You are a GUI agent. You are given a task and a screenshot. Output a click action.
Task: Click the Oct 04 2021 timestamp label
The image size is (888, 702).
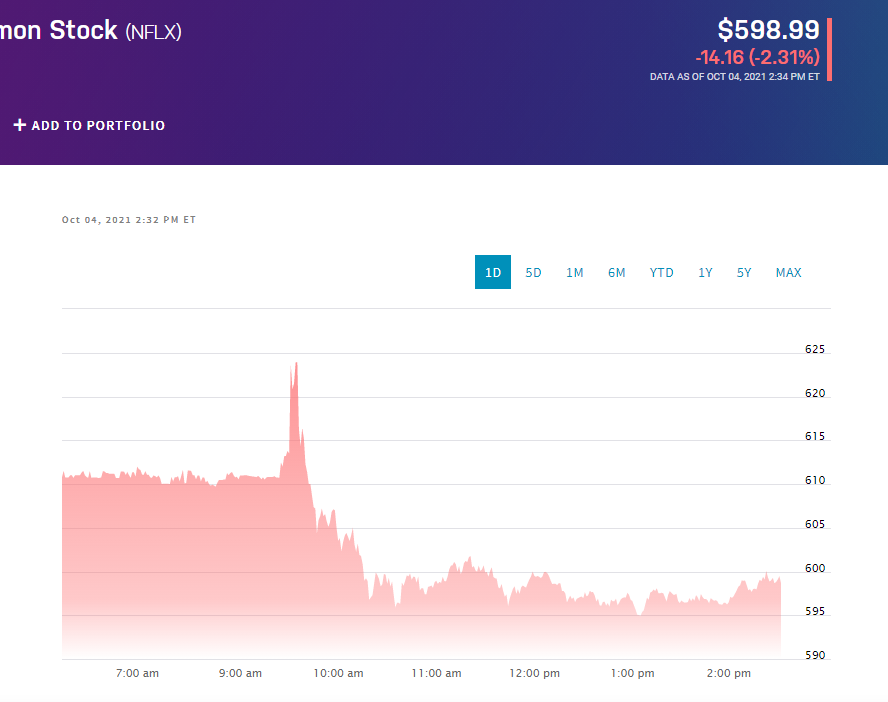click(129, 219)
